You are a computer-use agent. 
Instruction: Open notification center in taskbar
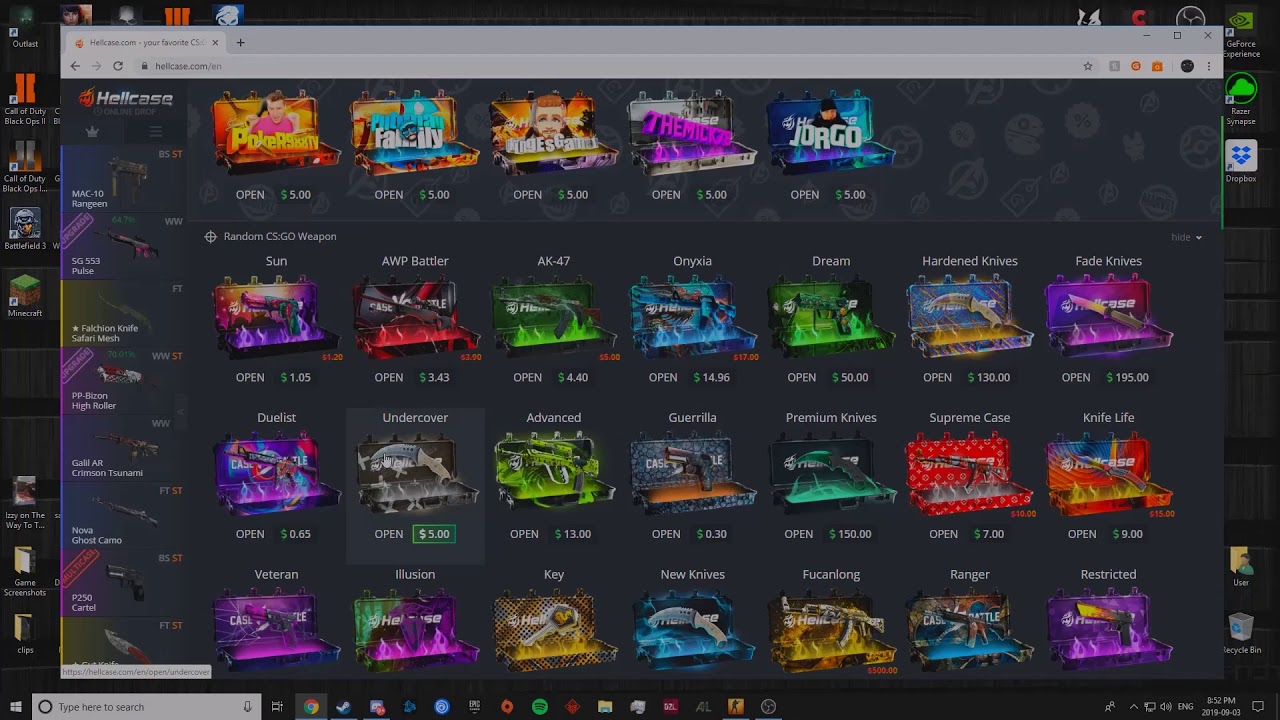1260,707
